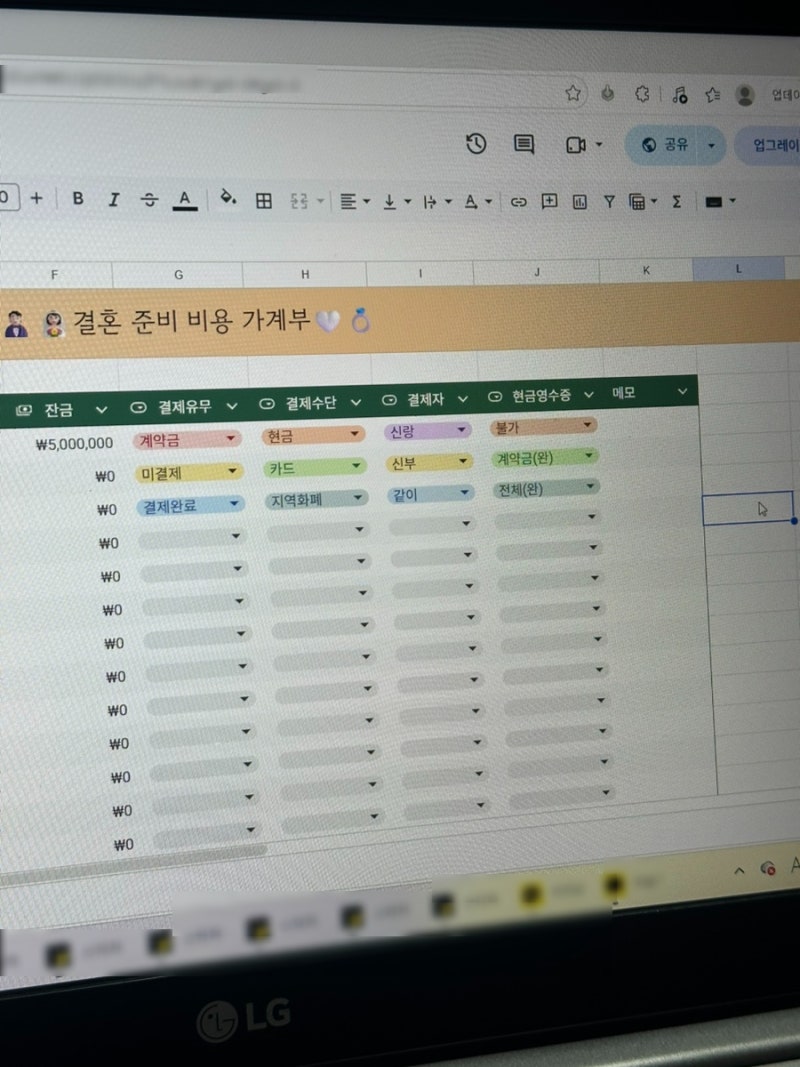Open the 결제수단 column filter chevron

pos(355,403)
